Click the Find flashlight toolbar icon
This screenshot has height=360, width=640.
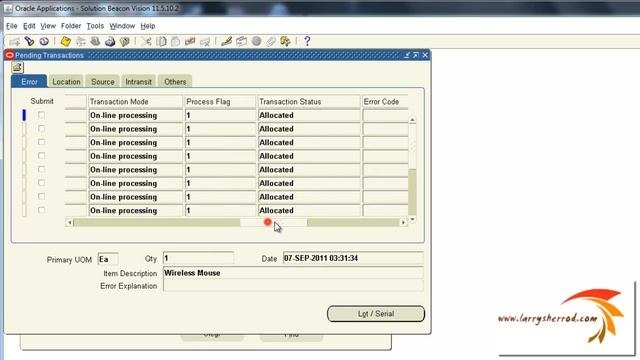pyautogui.click(x=29, y=41)
